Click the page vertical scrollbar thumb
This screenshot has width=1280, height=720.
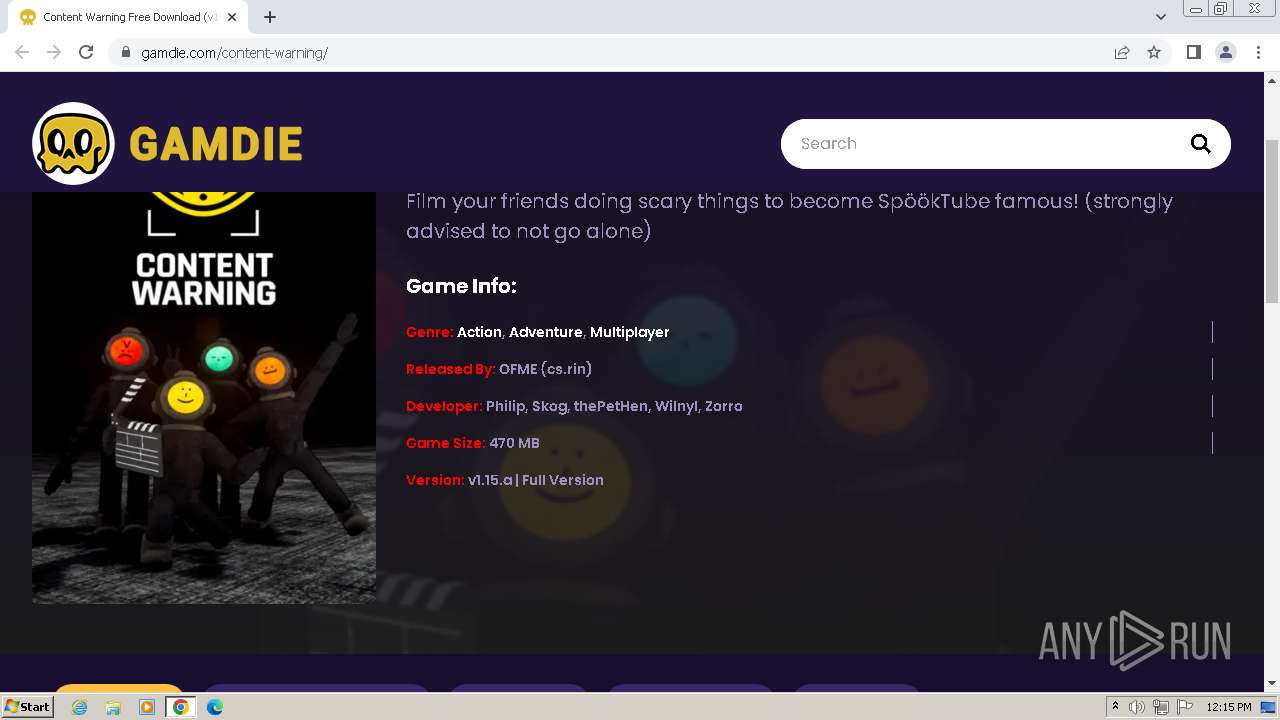(1272, 220)
